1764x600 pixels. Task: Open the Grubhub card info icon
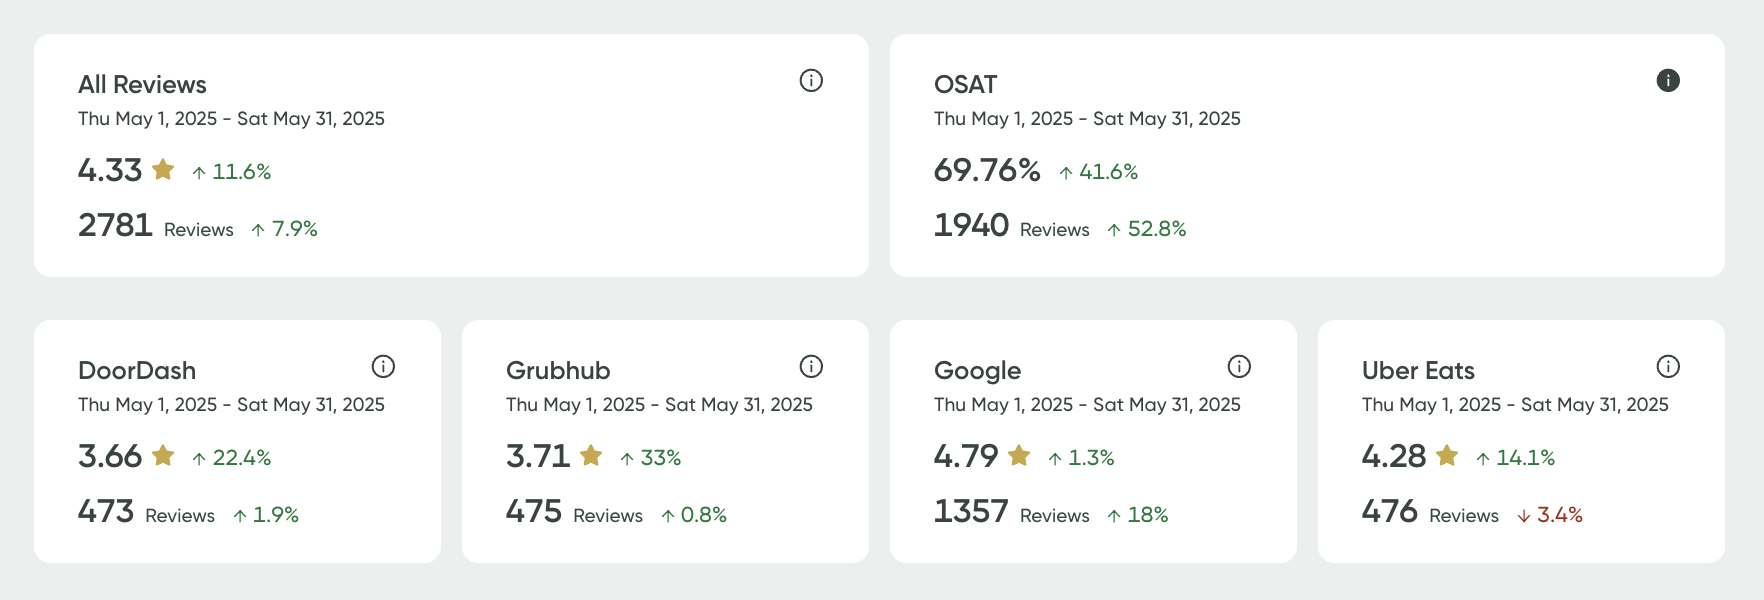click(x=811, y=366)
